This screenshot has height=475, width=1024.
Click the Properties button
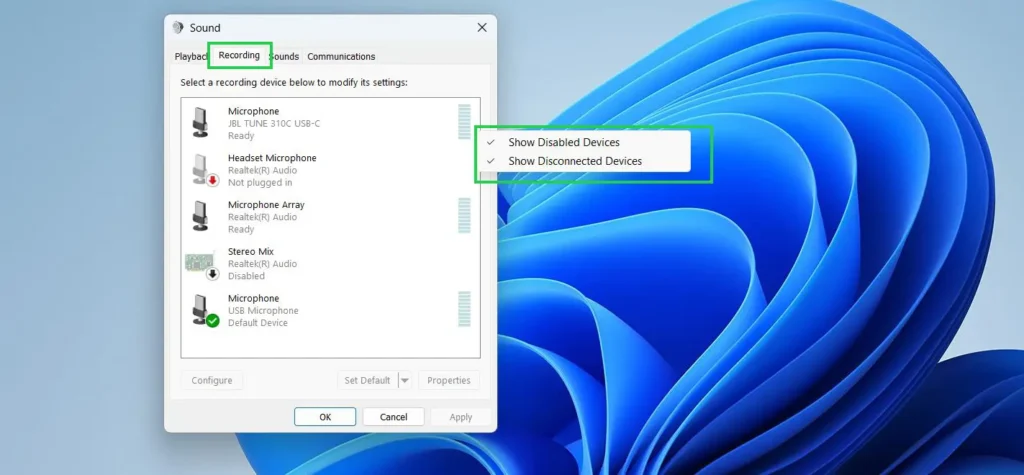click(449, 380)
